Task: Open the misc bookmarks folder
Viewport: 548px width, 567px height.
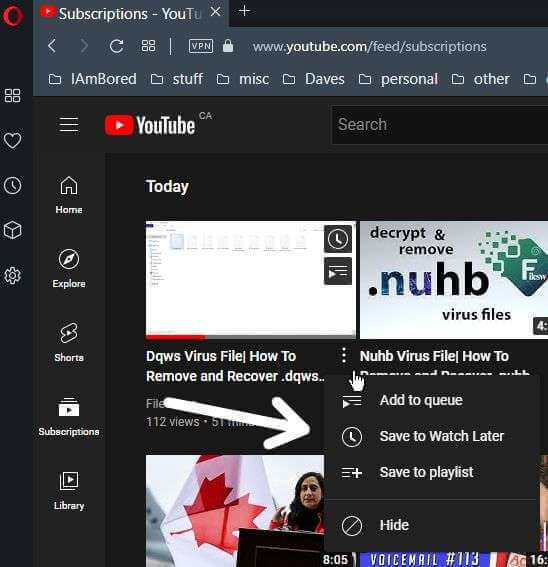Action: 243,79
